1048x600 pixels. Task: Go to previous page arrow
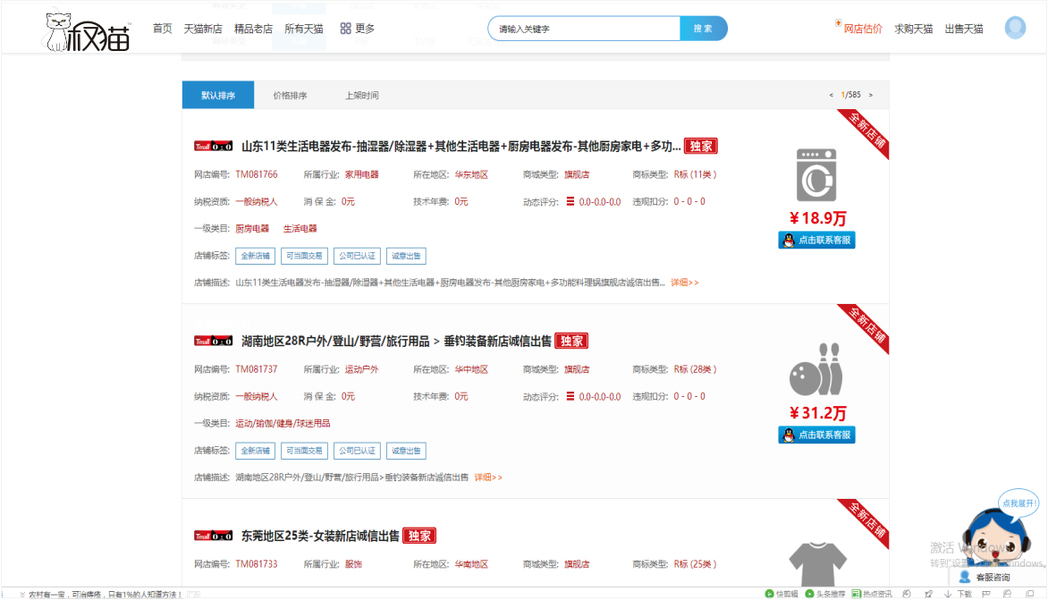coord(831,95)
